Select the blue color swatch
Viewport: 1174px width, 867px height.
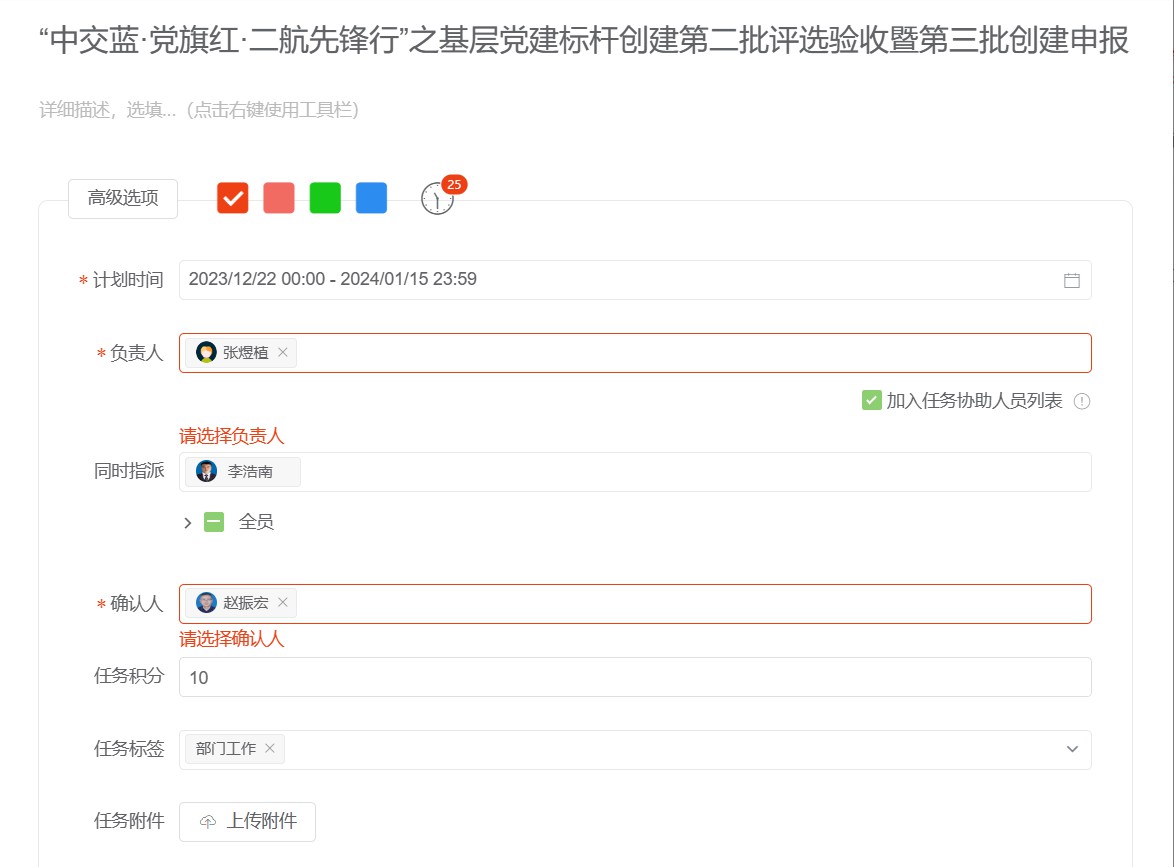371,198
